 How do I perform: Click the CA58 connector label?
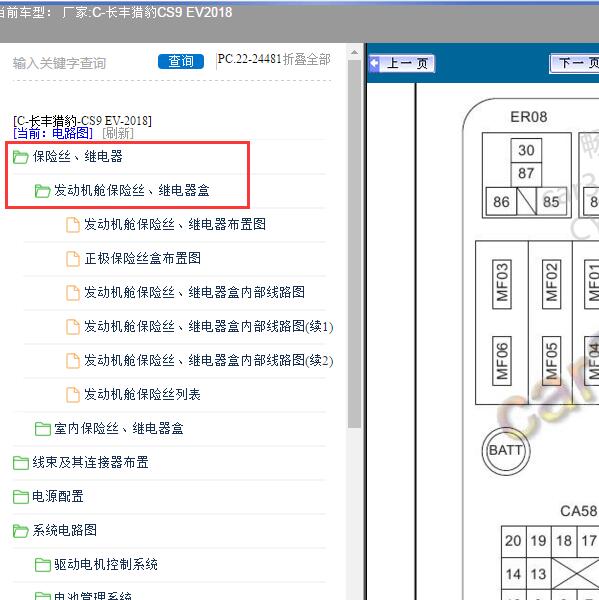point(578,511)
